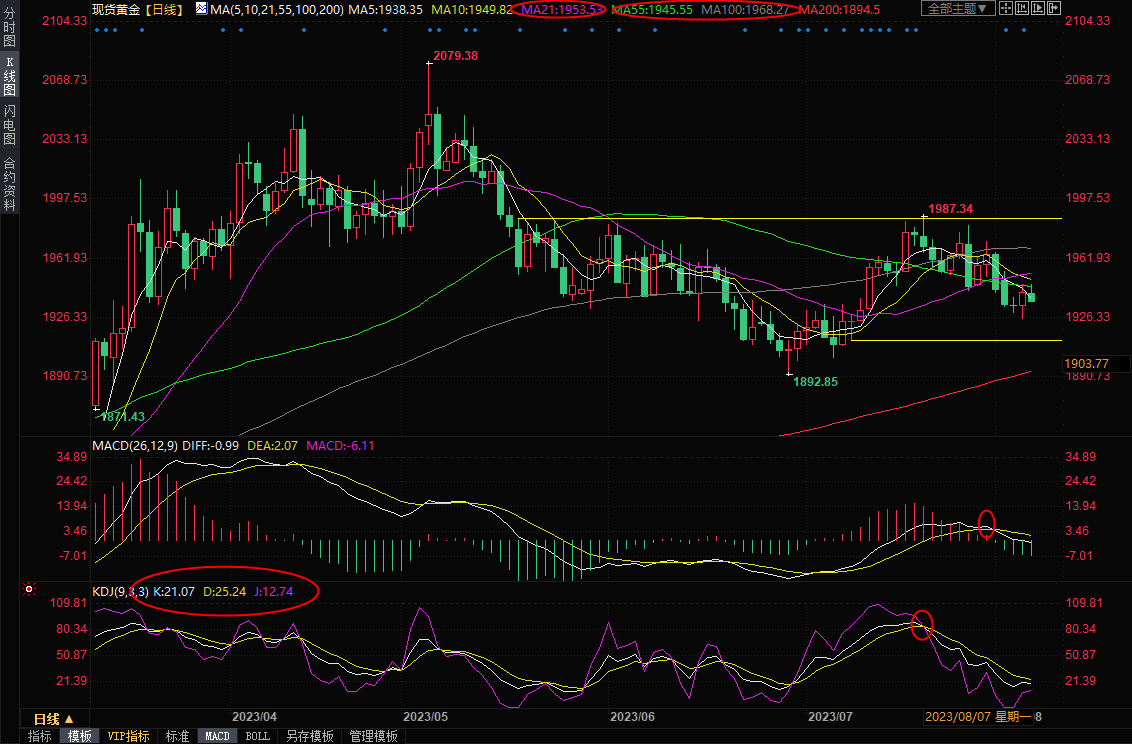
Task: Open 合约资料 contract info sidebar item
Action: [9, 183]
